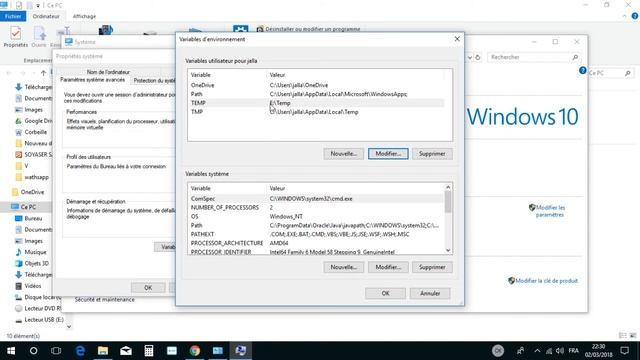Click the volume tray icon
This screenshot has width=640, height=360.
[x=560, y=351]
